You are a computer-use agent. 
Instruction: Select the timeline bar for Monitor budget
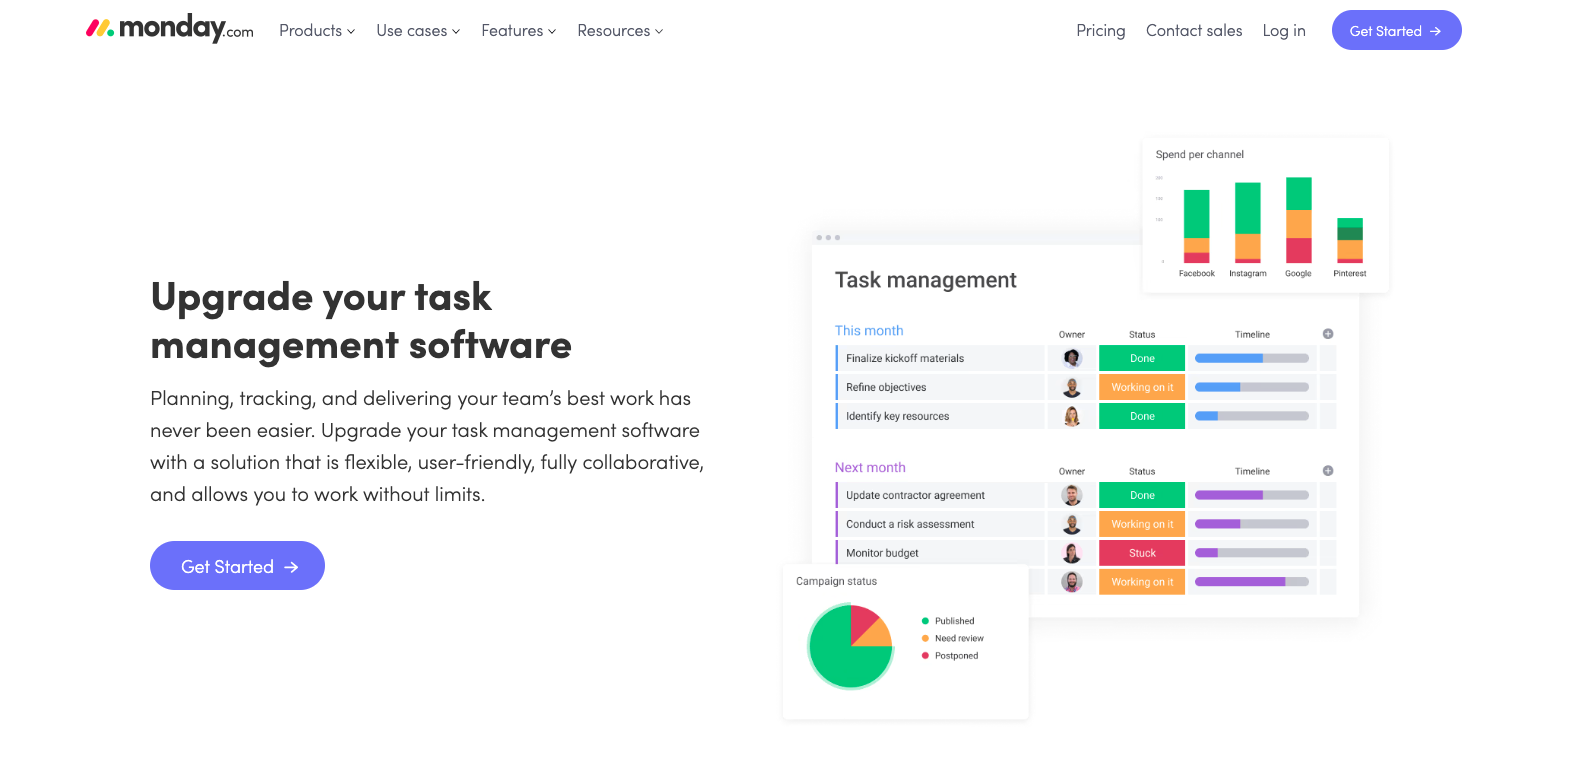1252,553
